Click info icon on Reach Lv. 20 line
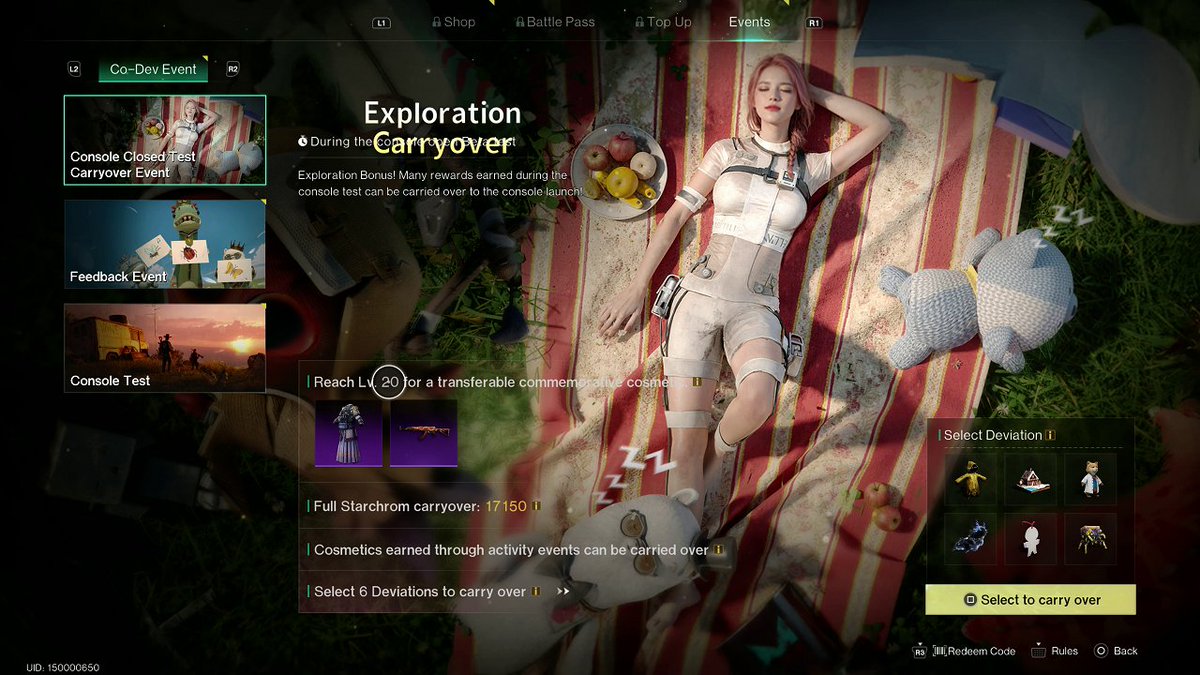Viewport: 1200px width, 675px height. pyautogui.click(x=697, y=382)
